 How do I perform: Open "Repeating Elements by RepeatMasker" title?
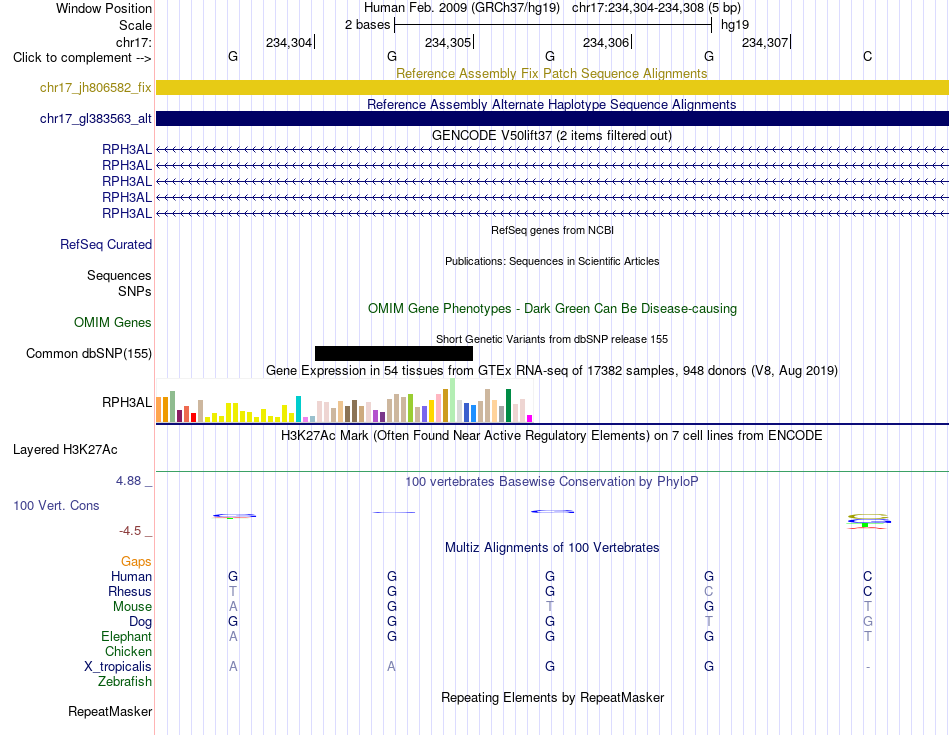coord(552,697)
